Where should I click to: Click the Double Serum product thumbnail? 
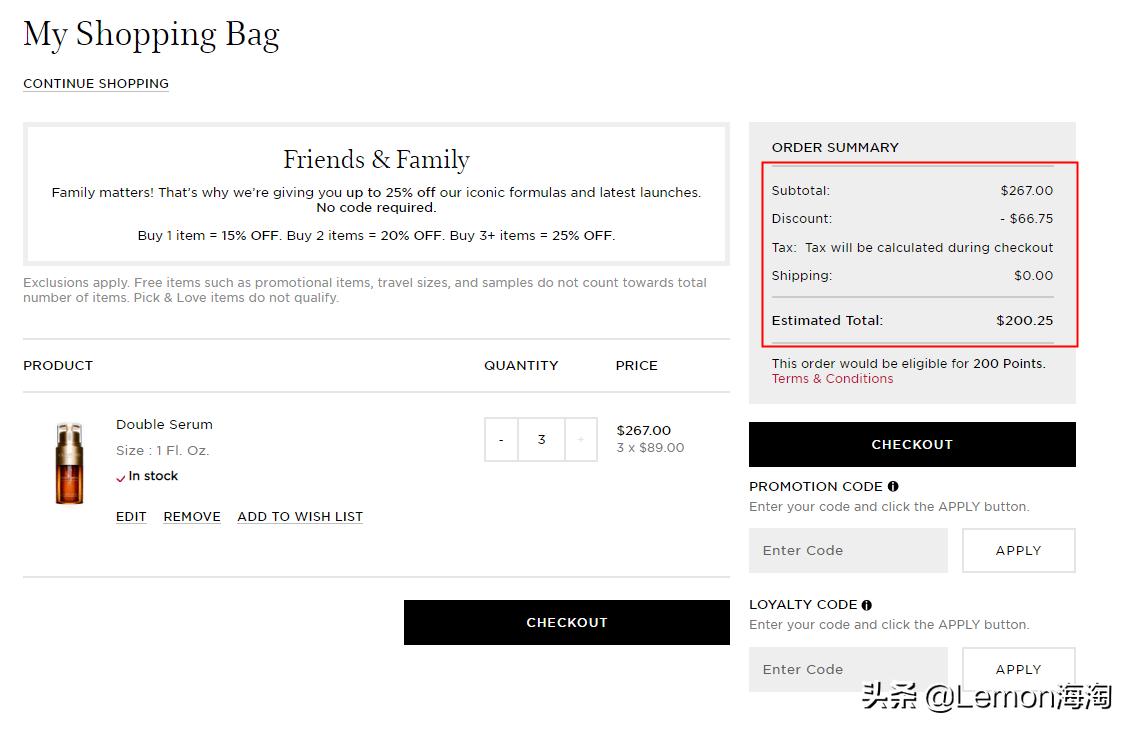click(69, 461)
